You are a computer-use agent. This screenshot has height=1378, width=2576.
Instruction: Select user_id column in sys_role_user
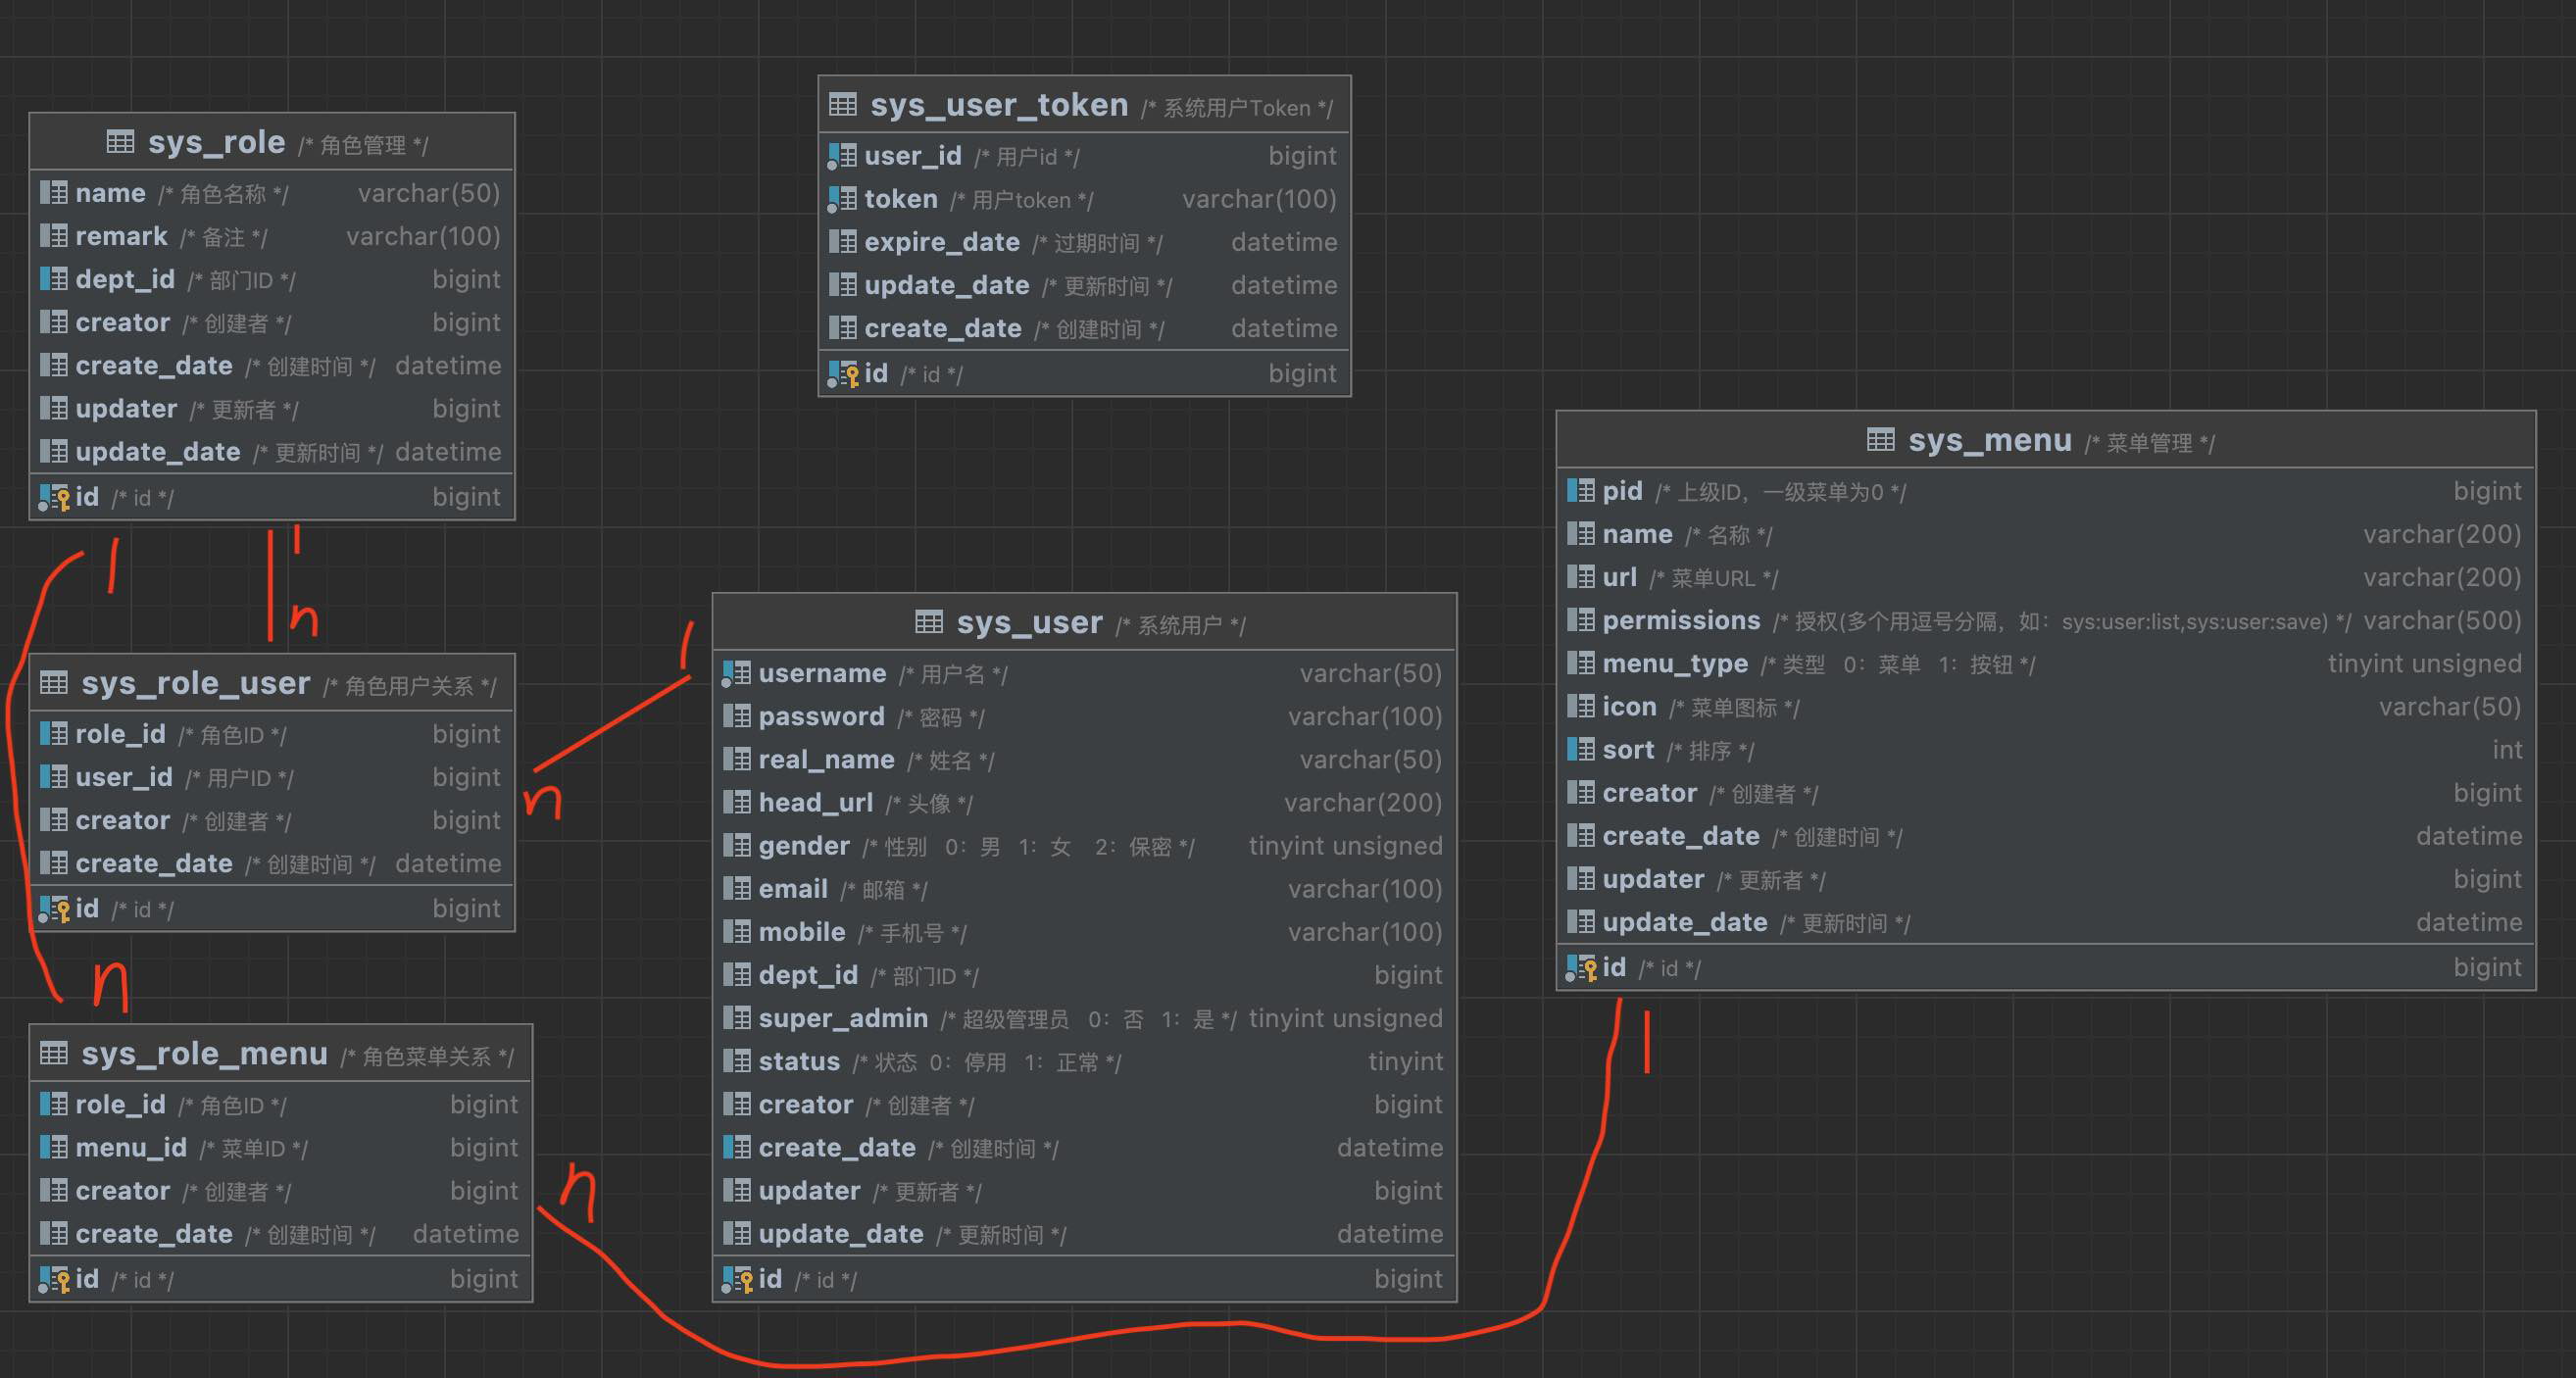pyautogui.click(x=271, y=776)
